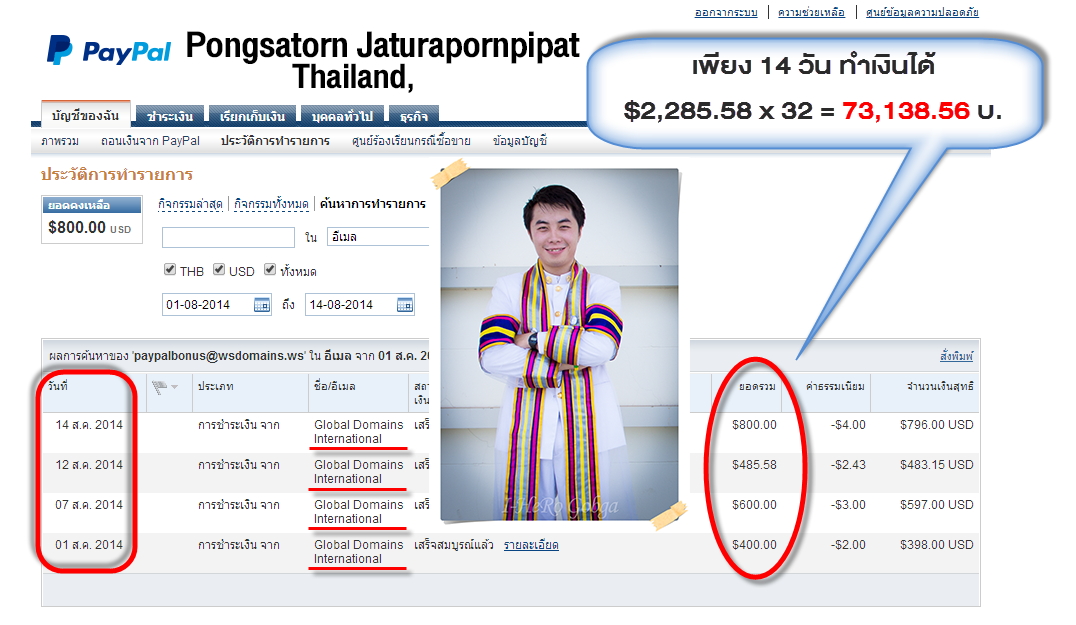Click the $485.58 gross amount cell
This screenshot has height=625, width=1076.
pyautogui.click(x=754, y=465)
